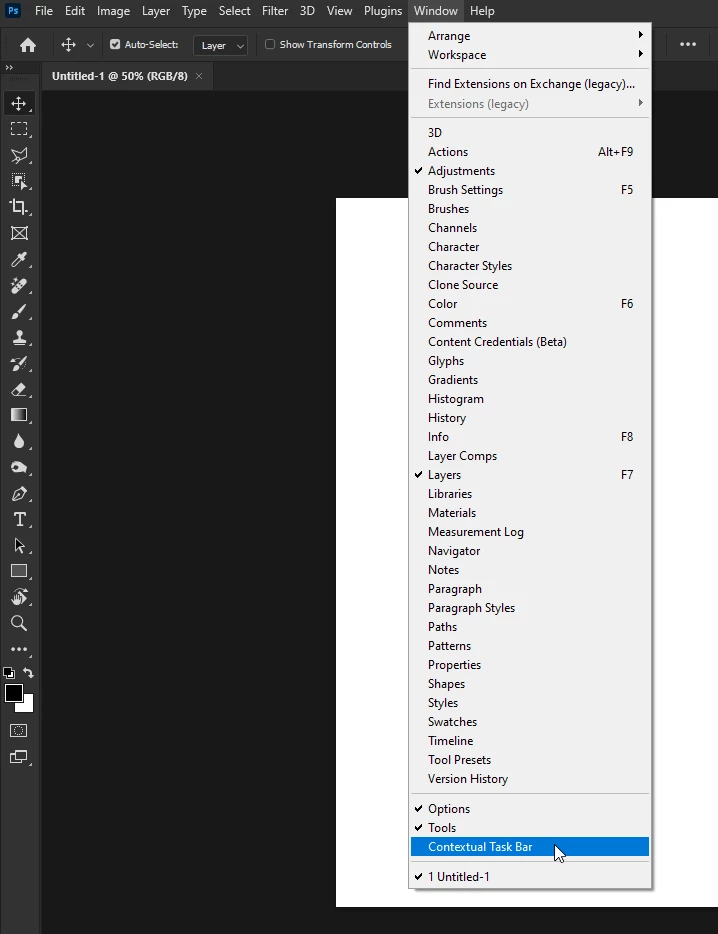Select the 1 Untitled-1 document entry
718x934 pixels.
530,877
